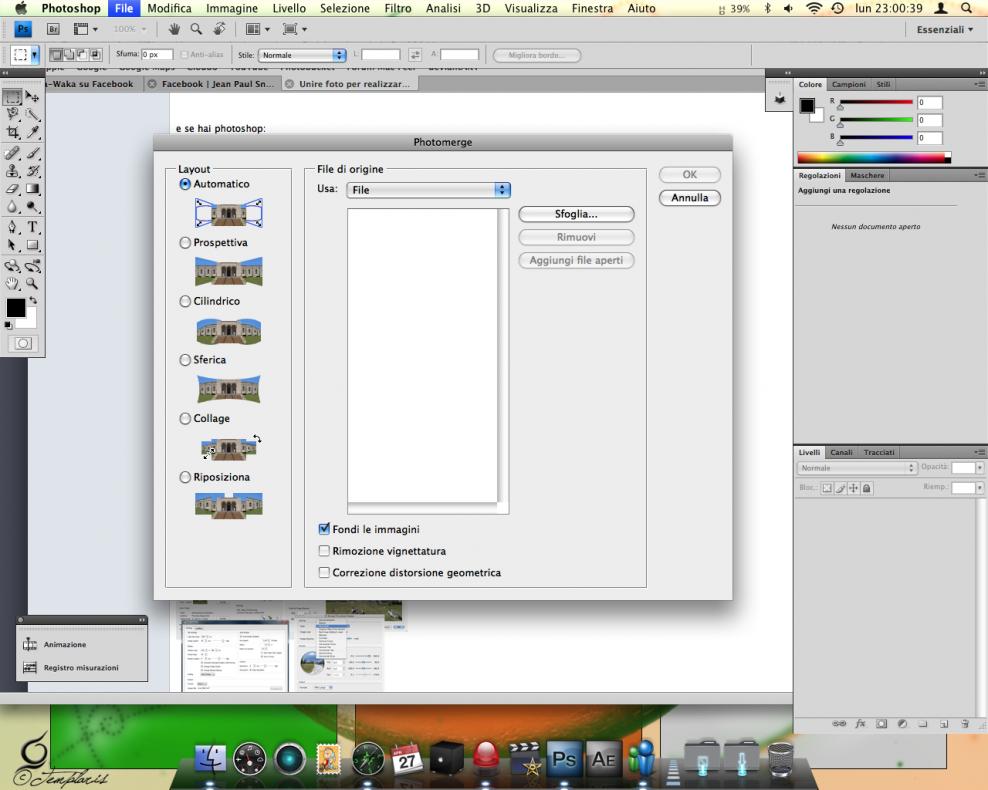Click Annulla to cancel Photomerge
This screenshot has width=988, height=790.
[690, 198]
